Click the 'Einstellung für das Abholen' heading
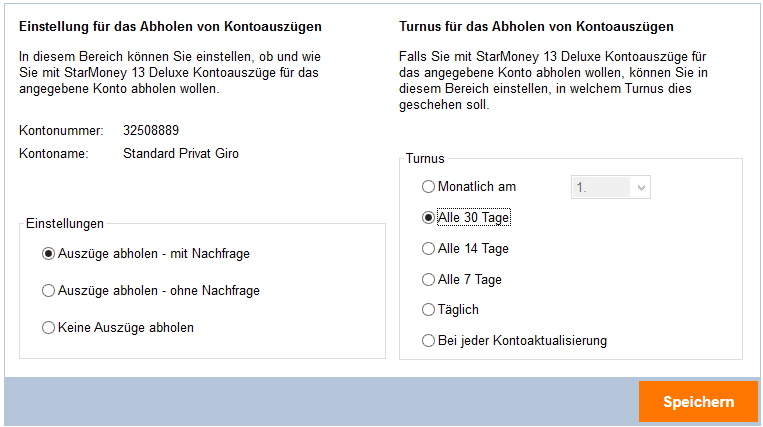This screenshot has height=427, width=763. [171, 26]
